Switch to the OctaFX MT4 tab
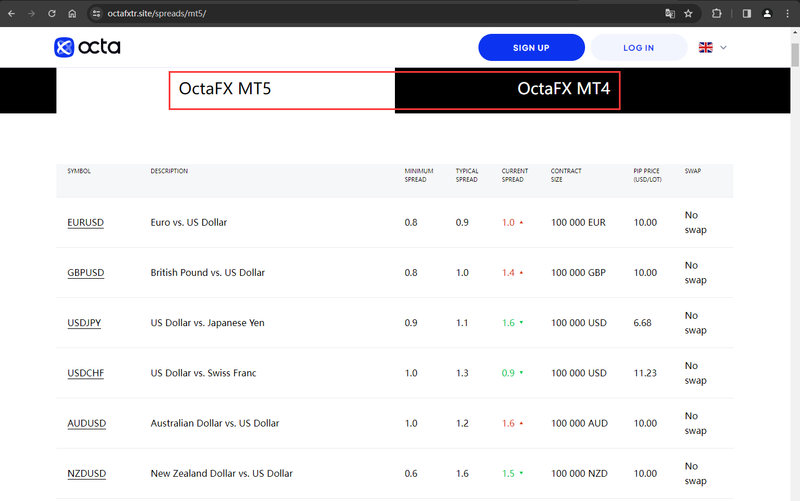Viewport: 800px width, 501px height. [x=563, y=89]
